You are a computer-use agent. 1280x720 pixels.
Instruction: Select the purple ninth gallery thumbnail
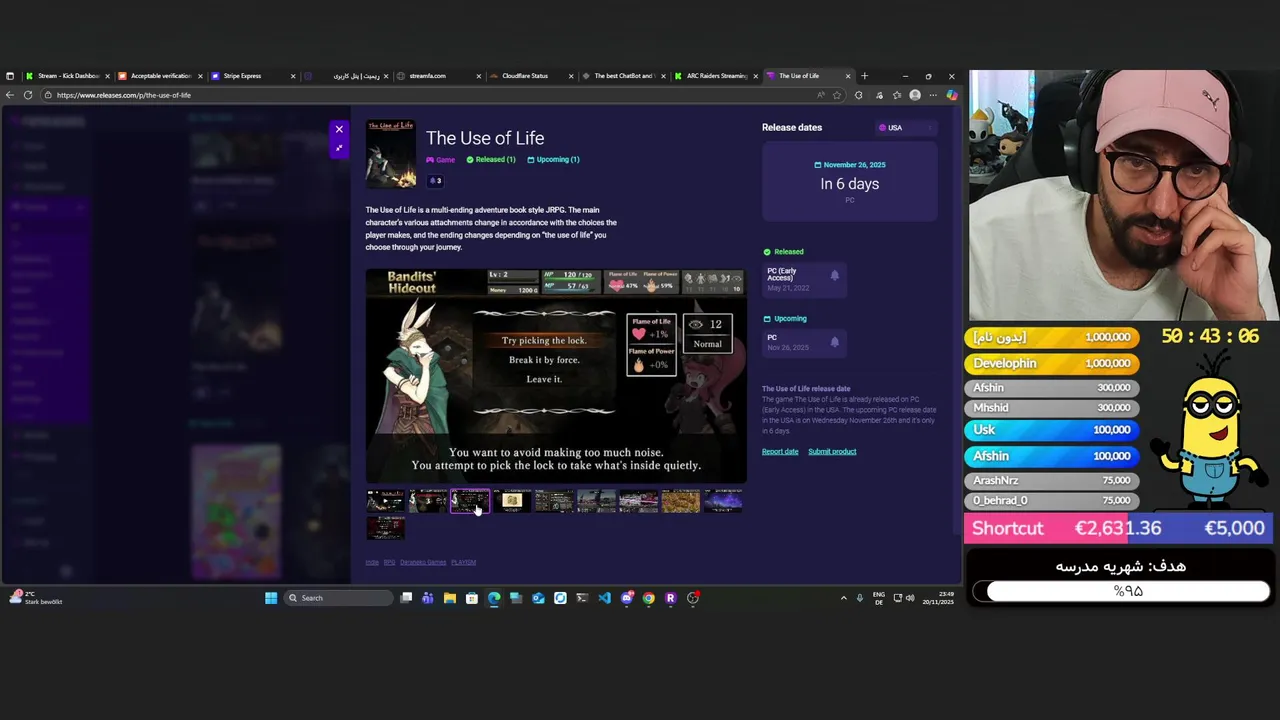pos(723,501)
